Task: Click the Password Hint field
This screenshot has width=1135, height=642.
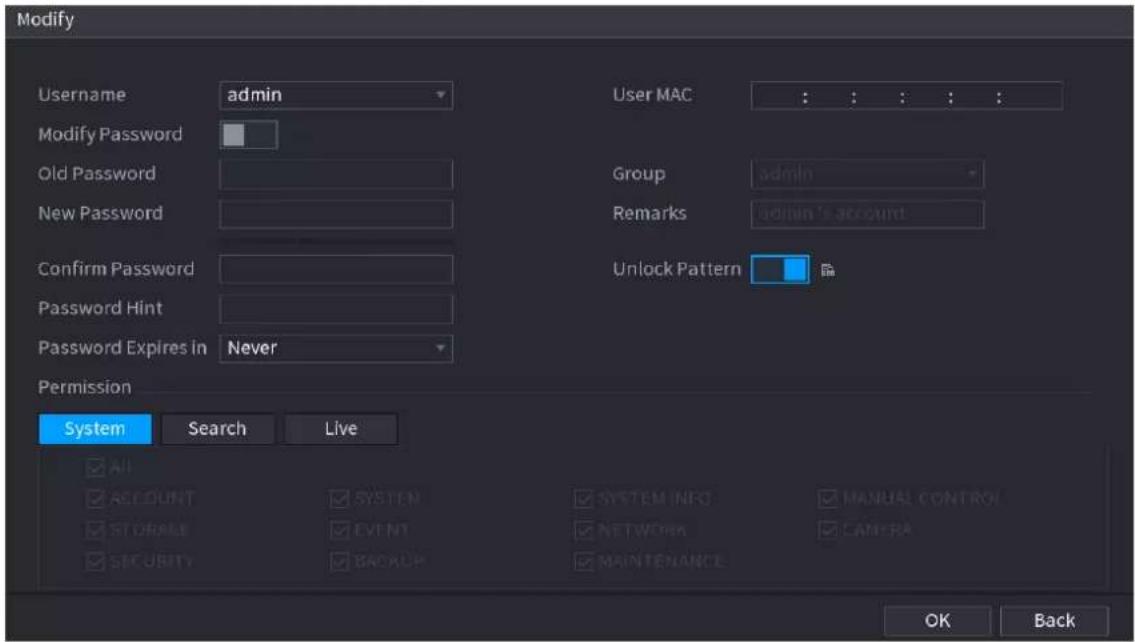Action: (x=336, y=309)
